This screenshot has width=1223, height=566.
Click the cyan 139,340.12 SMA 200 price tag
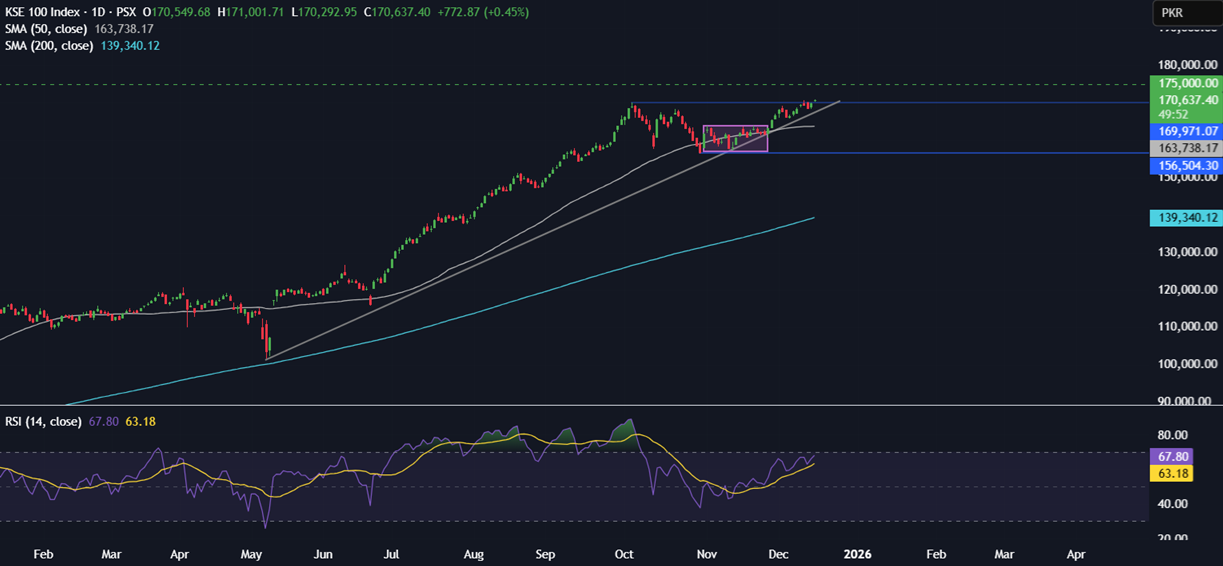point(1187,217)
